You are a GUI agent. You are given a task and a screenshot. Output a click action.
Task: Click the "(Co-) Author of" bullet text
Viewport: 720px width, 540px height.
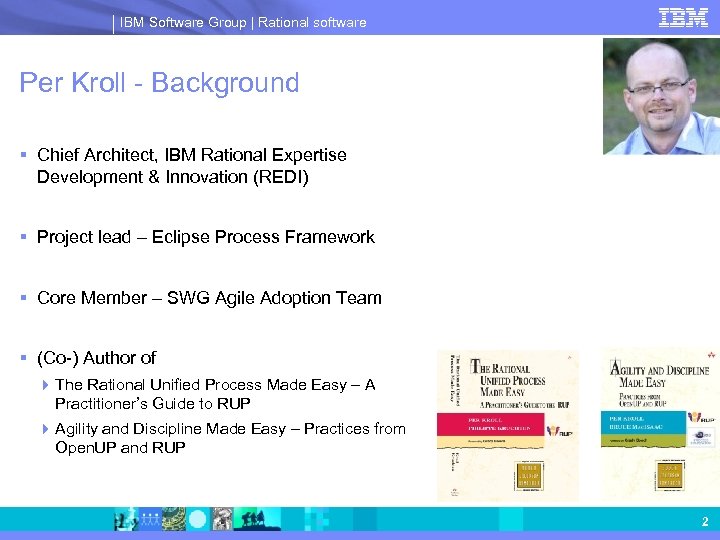(96, 358)
